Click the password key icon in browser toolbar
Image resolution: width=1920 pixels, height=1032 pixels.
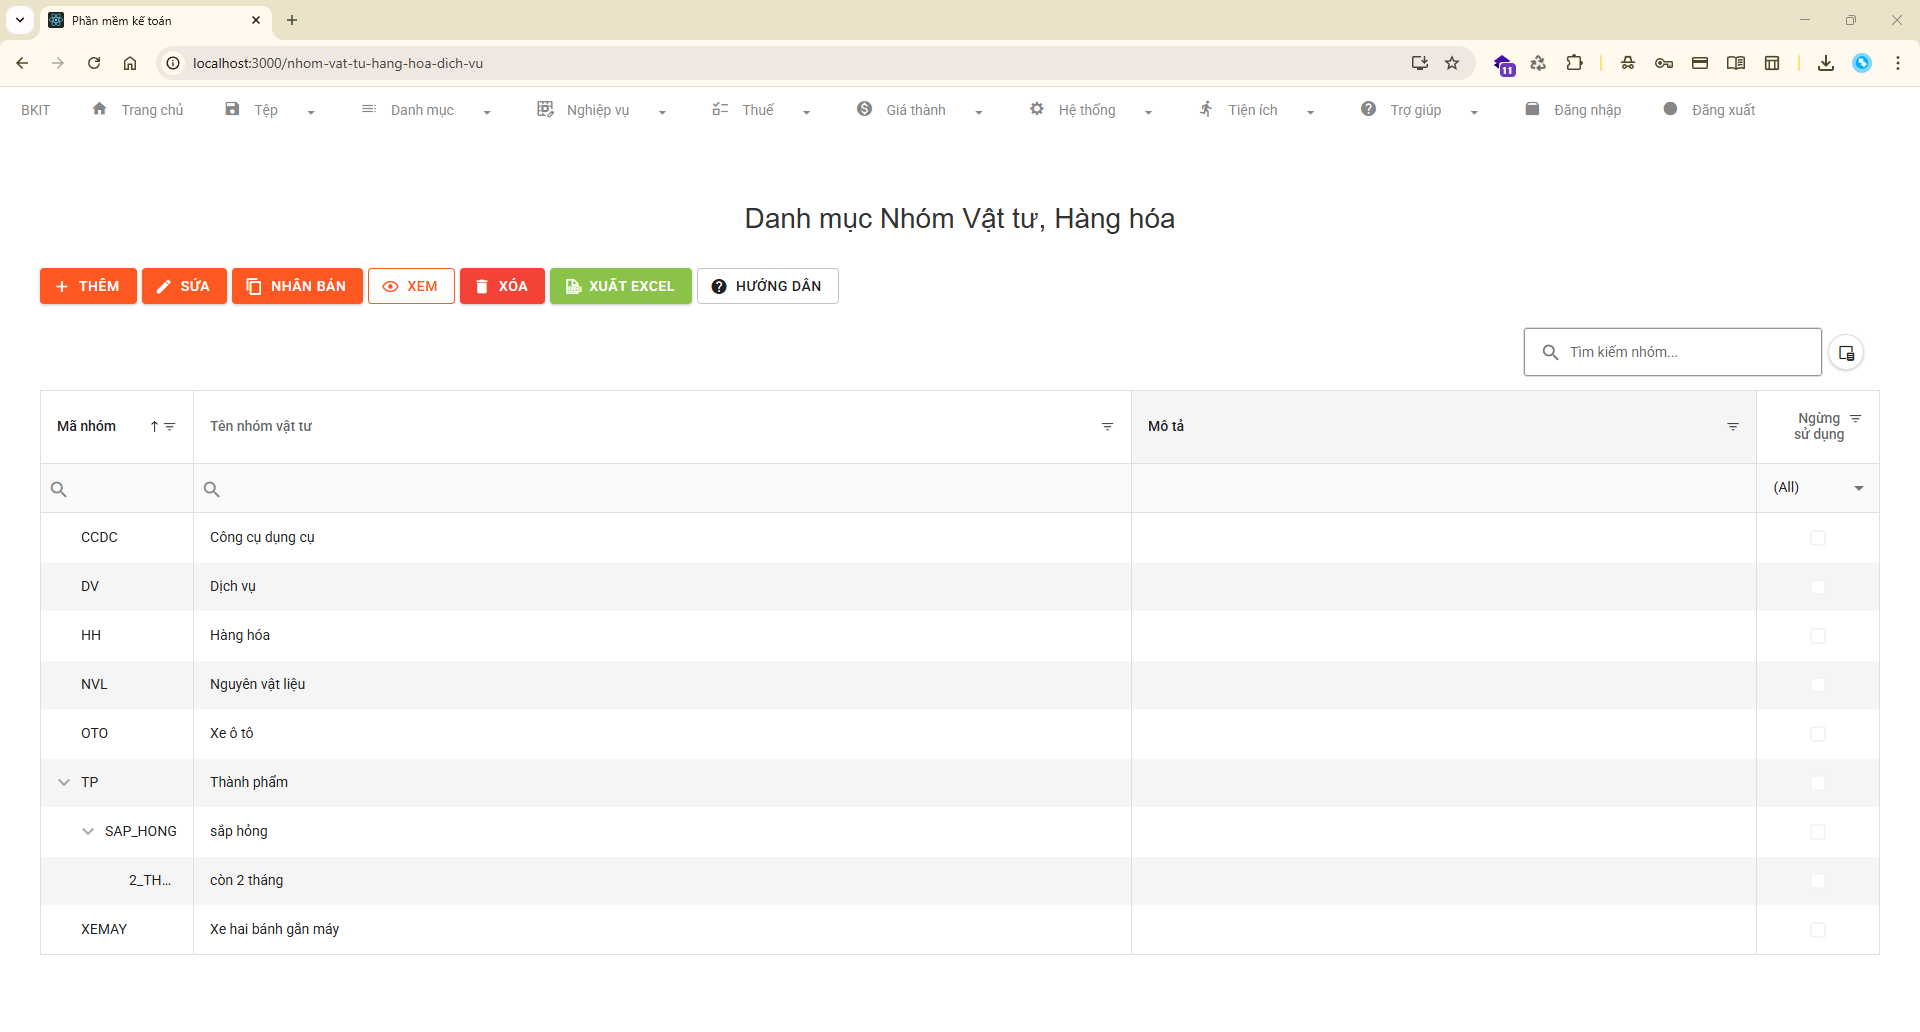click(1664, 63)
